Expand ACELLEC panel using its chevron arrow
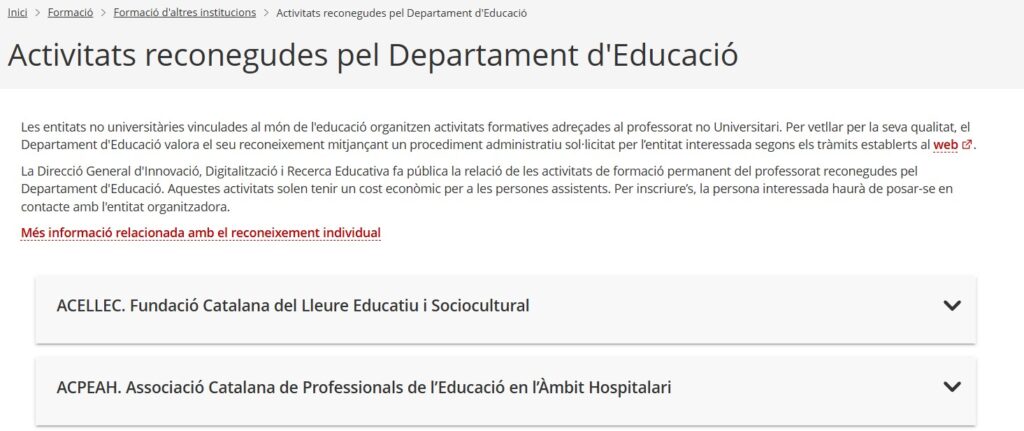 tap(952, 305)
